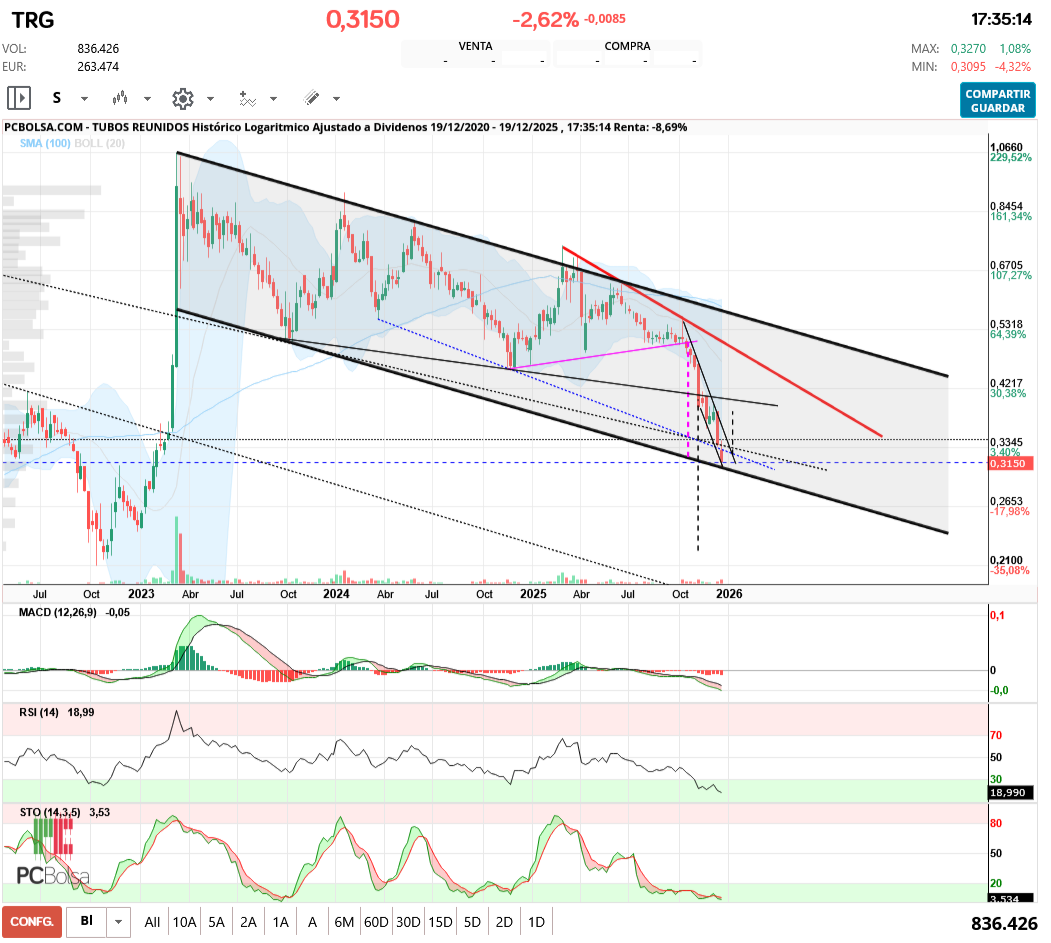Select the 6M period in bottom bar
The width and height of the screenshot is (1051, 943).
pos(344,921)
